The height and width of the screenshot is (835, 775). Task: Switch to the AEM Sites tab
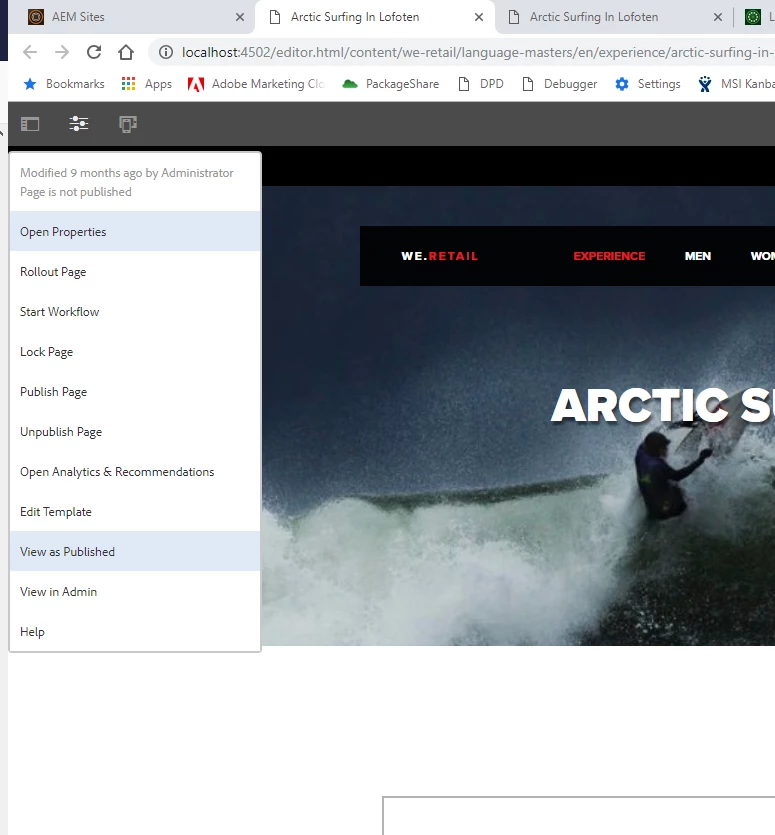point(132,17)
